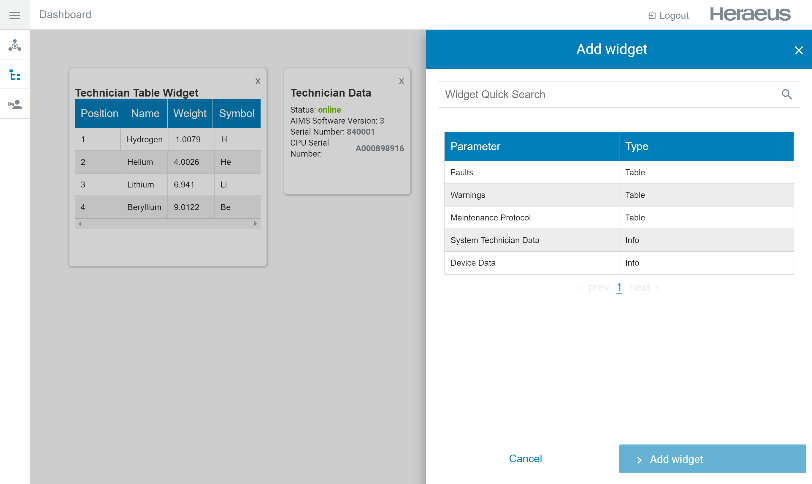Type in Widget Quick Search field

click(610, 94)
